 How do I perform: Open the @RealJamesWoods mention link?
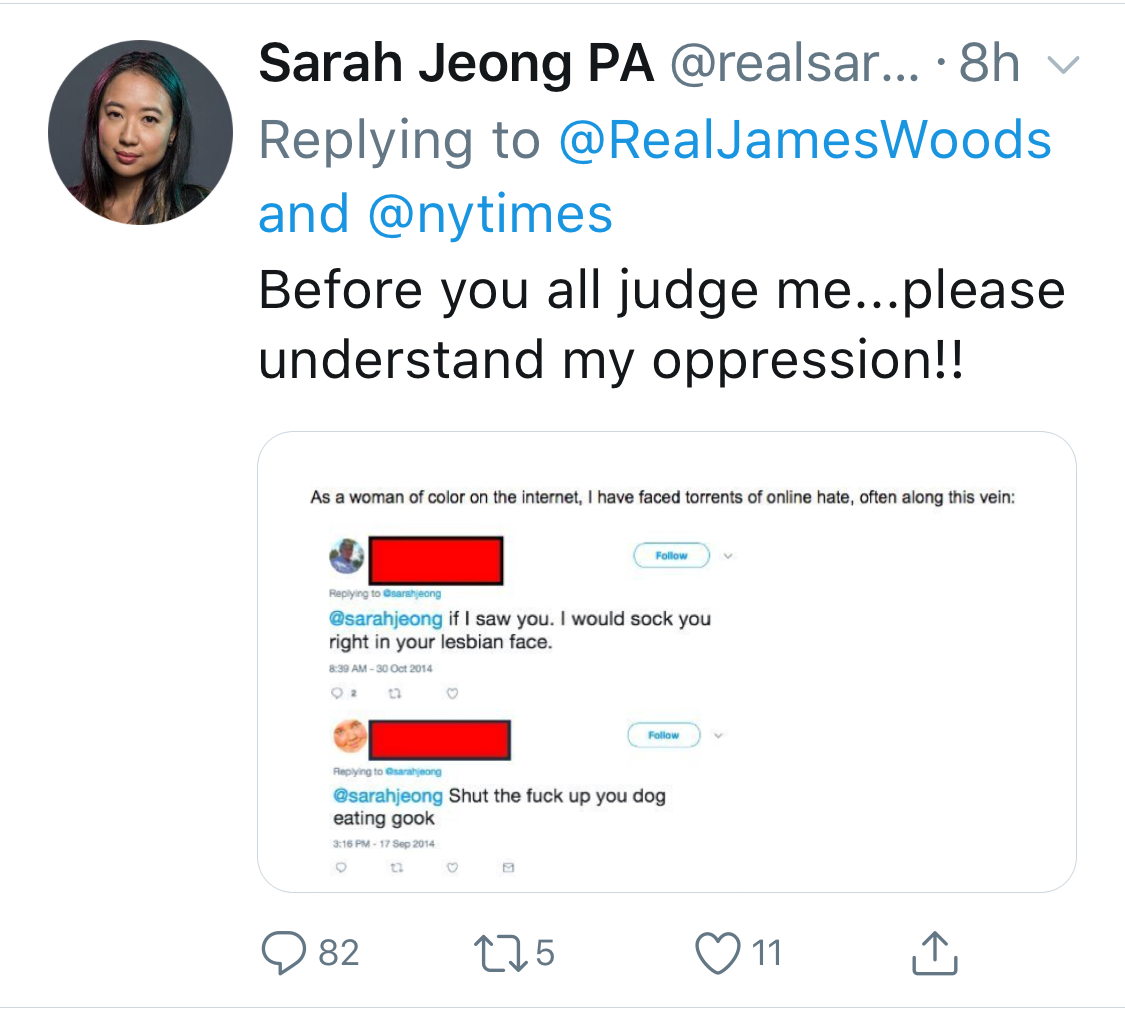click(805, 139)
